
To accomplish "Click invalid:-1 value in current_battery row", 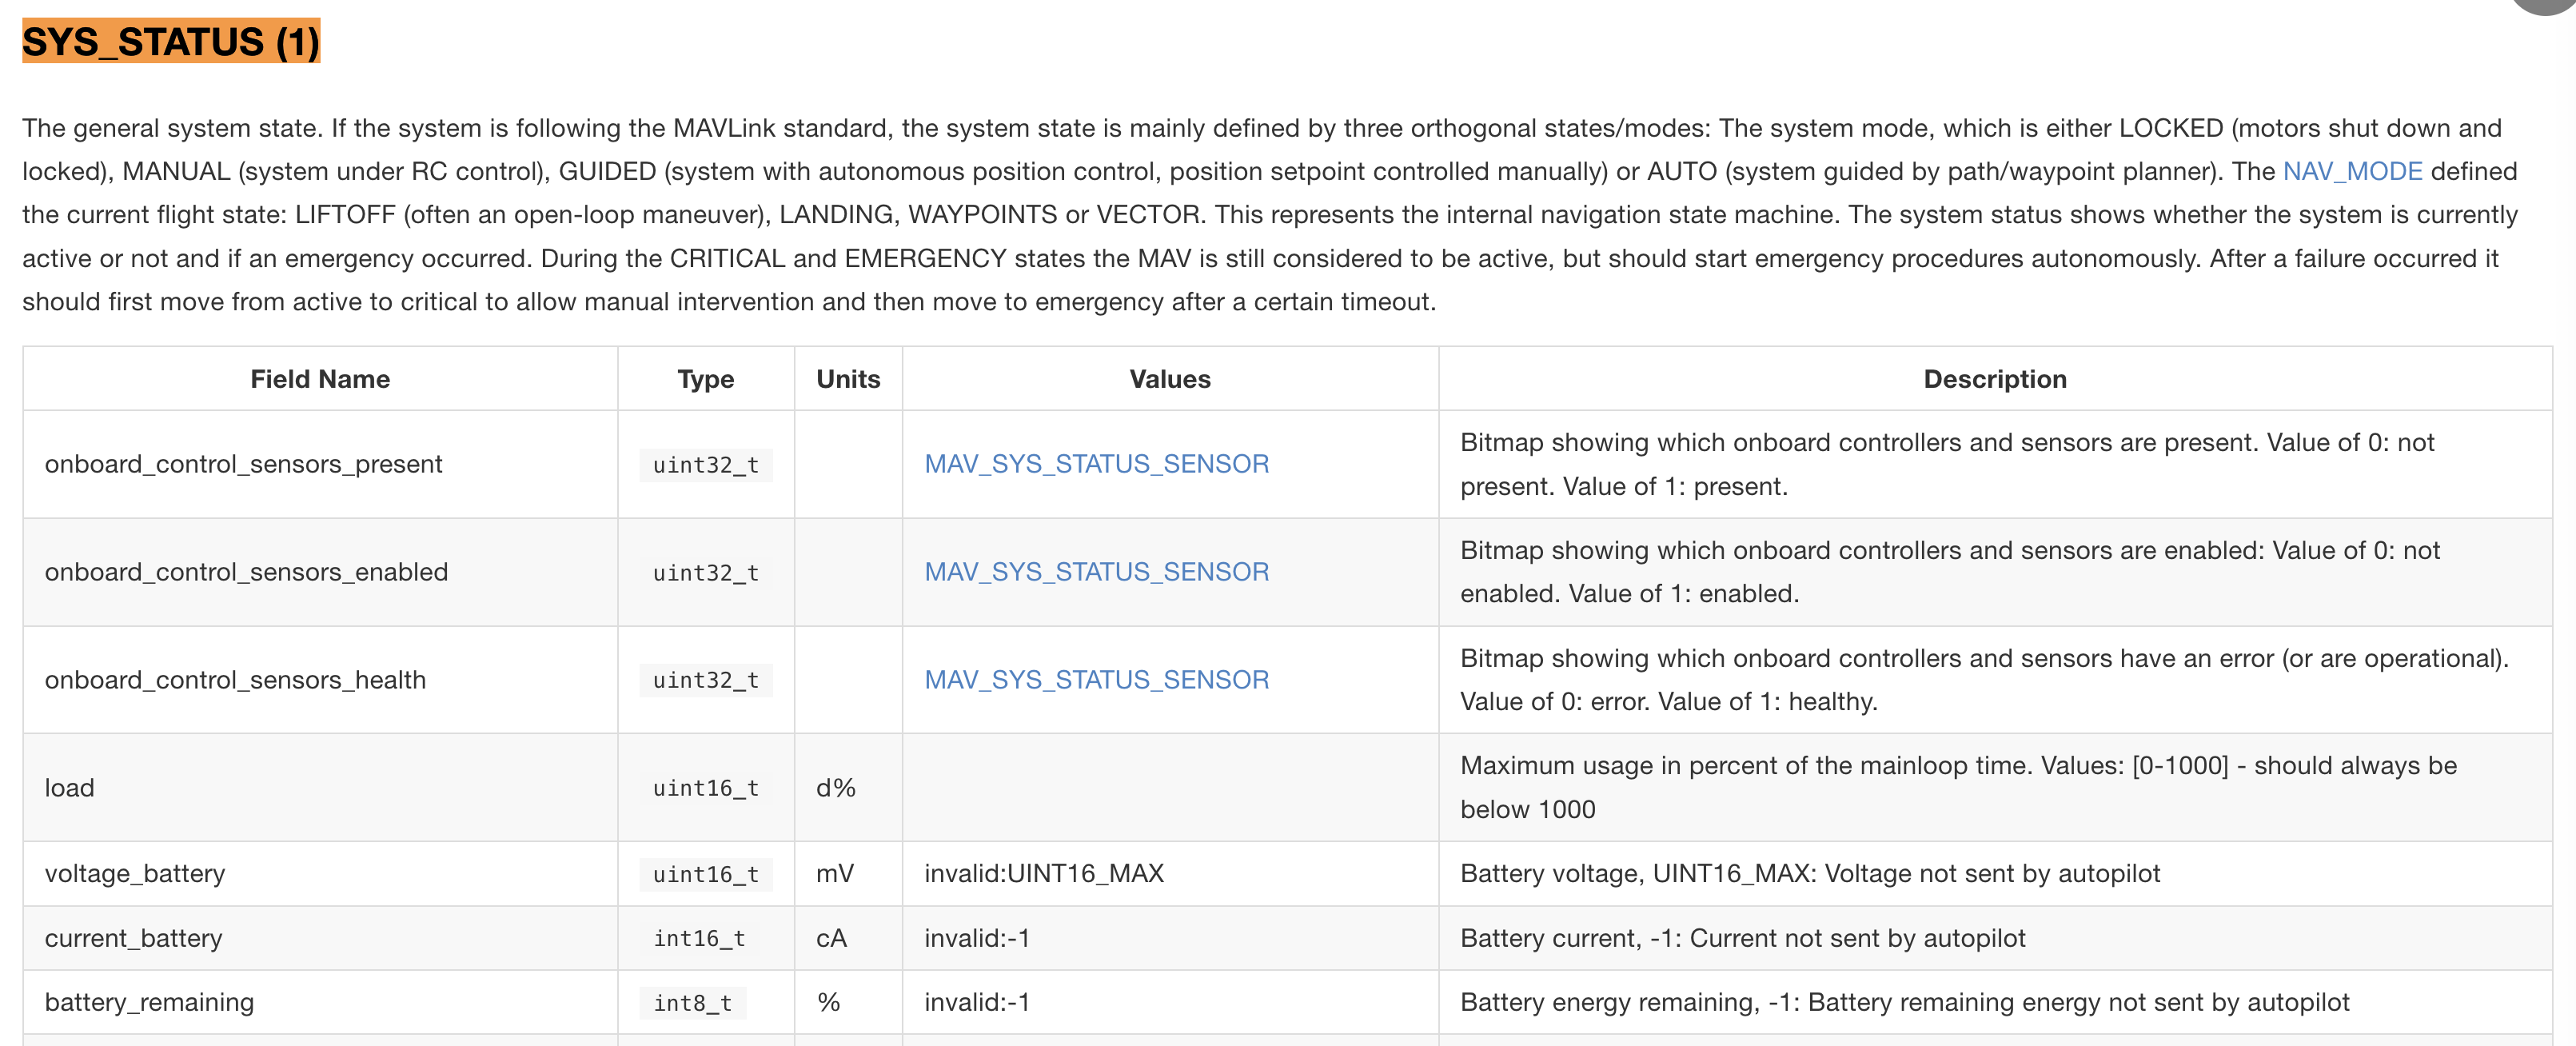I will tap(977, 938).
